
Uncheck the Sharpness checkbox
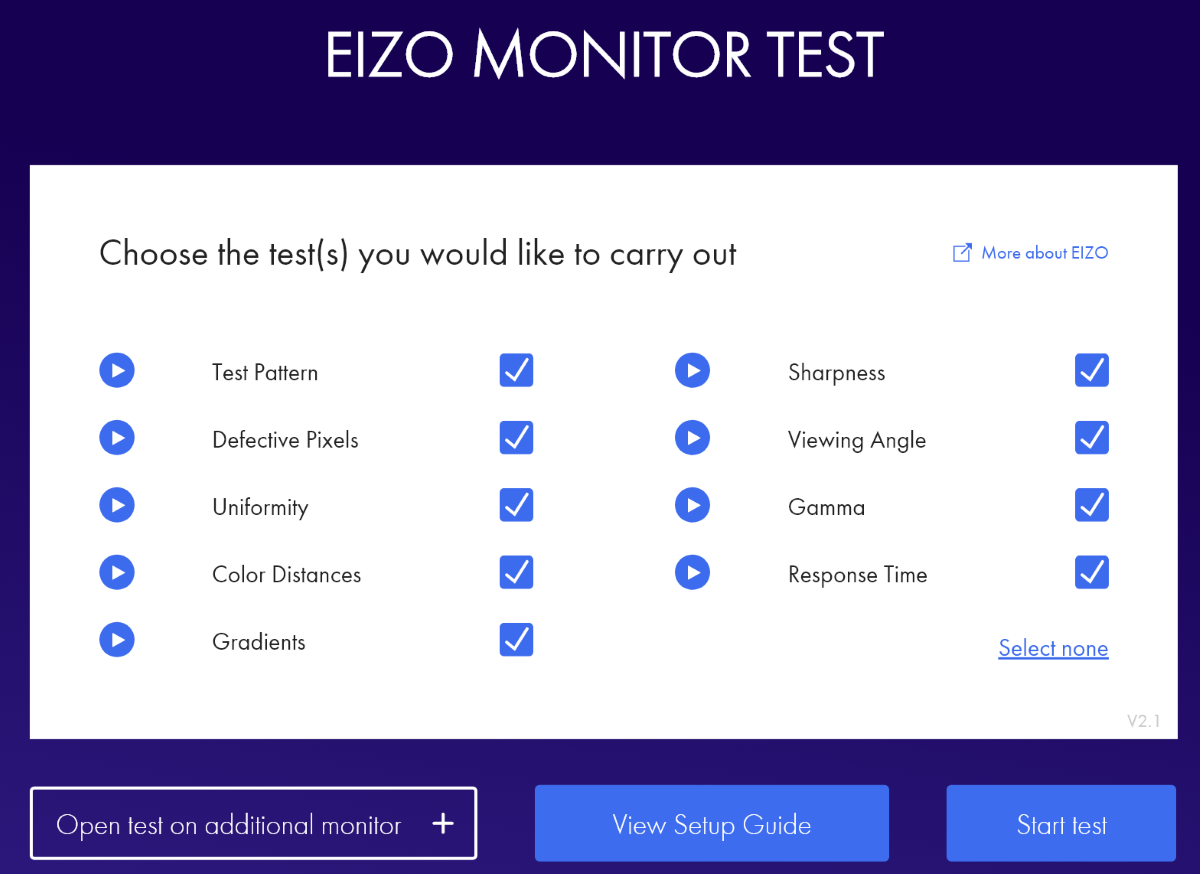1092,370
